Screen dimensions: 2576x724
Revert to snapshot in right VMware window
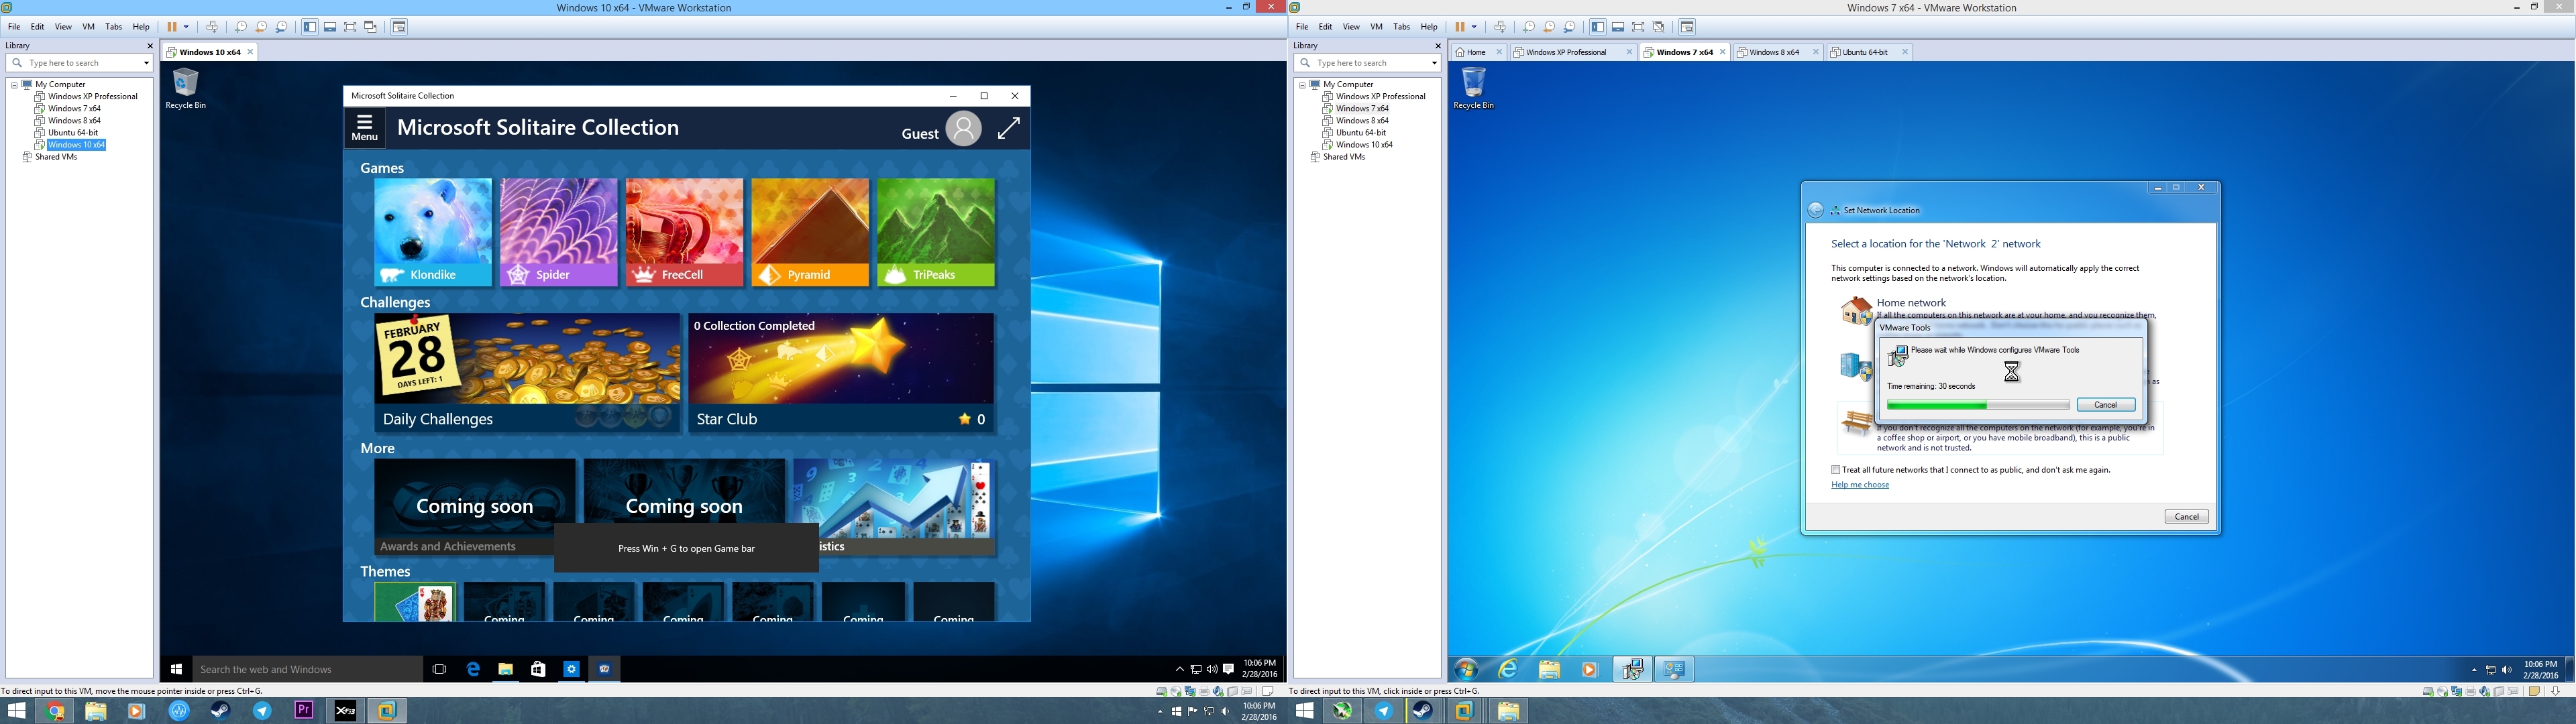point(1549,27)
